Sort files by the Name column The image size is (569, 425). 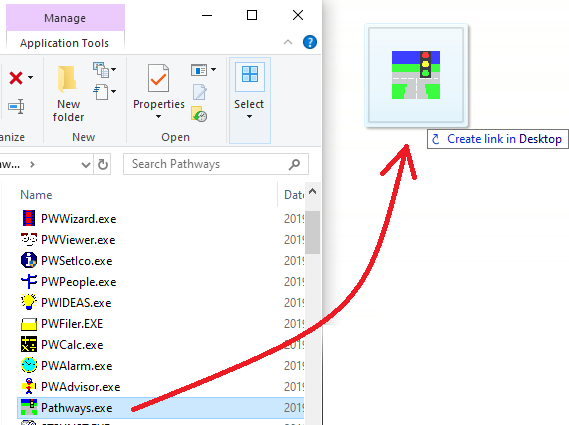tap(36, 195)
